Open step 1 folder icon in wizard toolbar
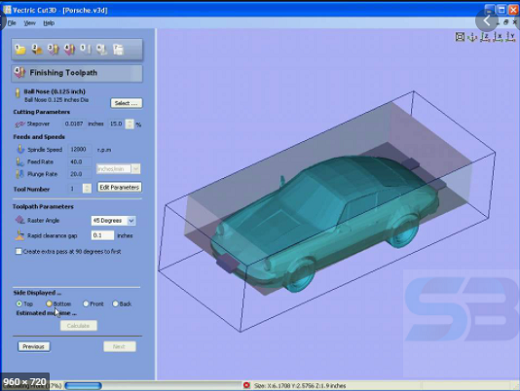The height and width of the screenshot is (391, 520). (x=20, y=49)
